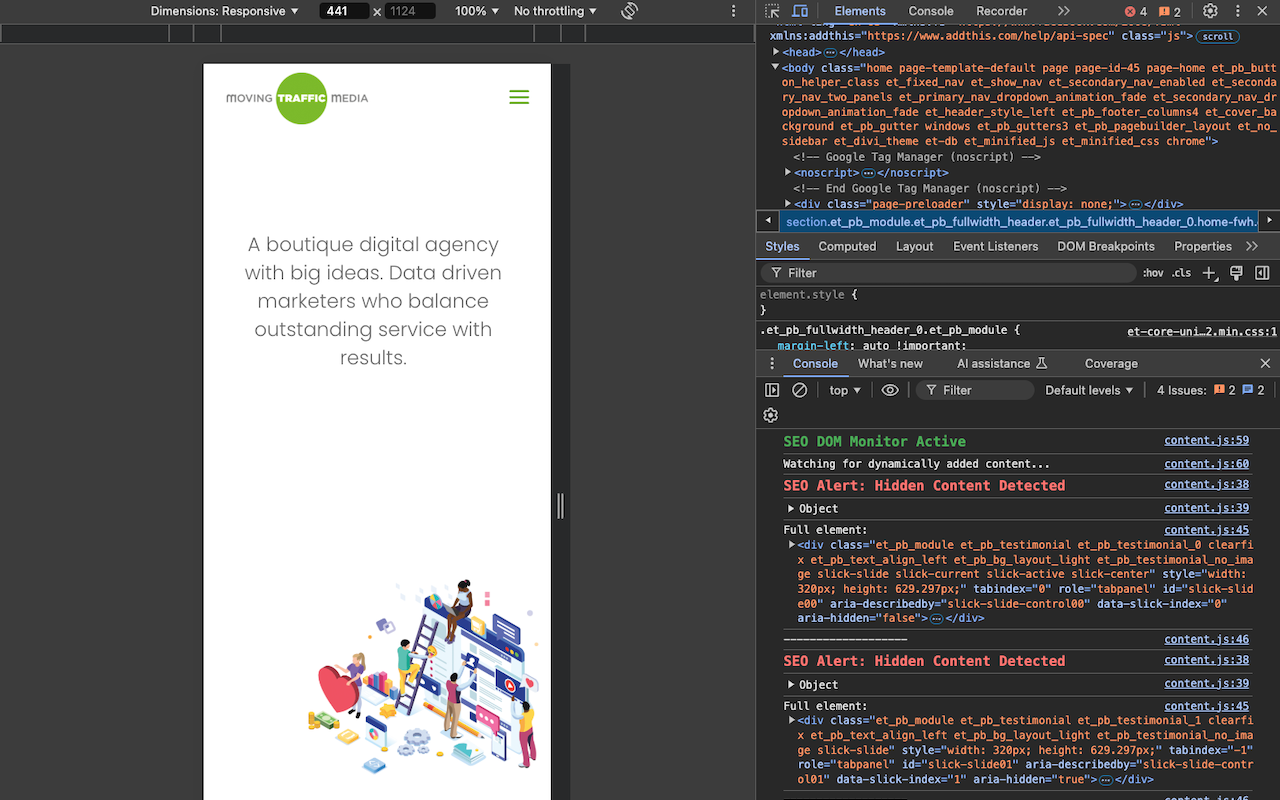
Task: Open the Default levels dropdown
Action: pos(1088,390)
